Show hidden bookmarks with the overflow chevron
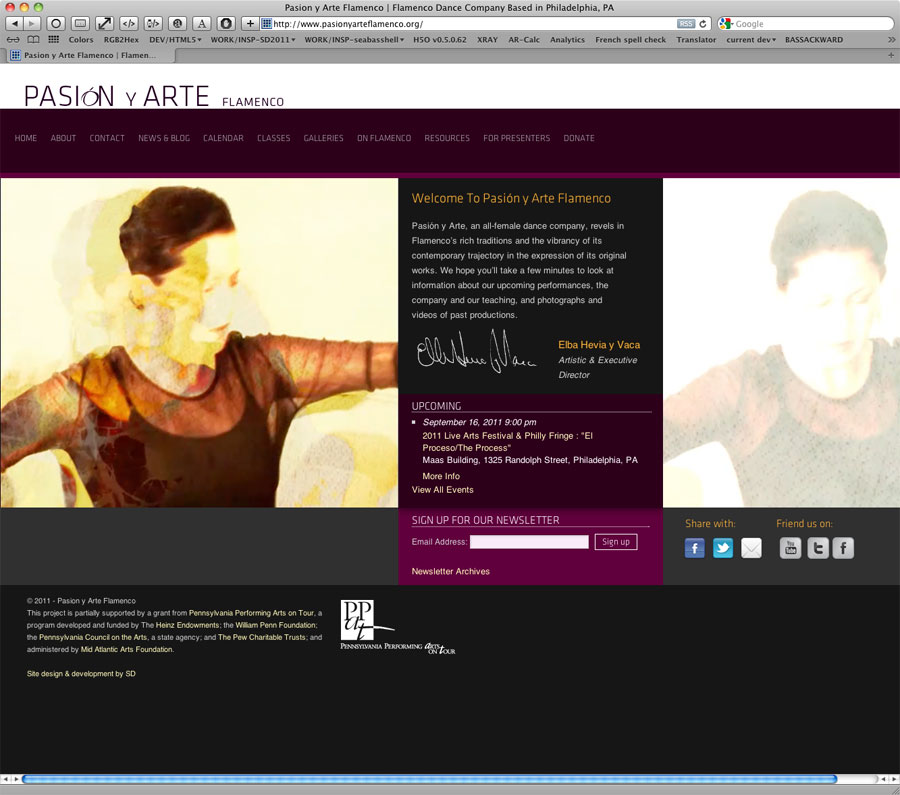This screenshot has height=795, width=900. [890, 40]
